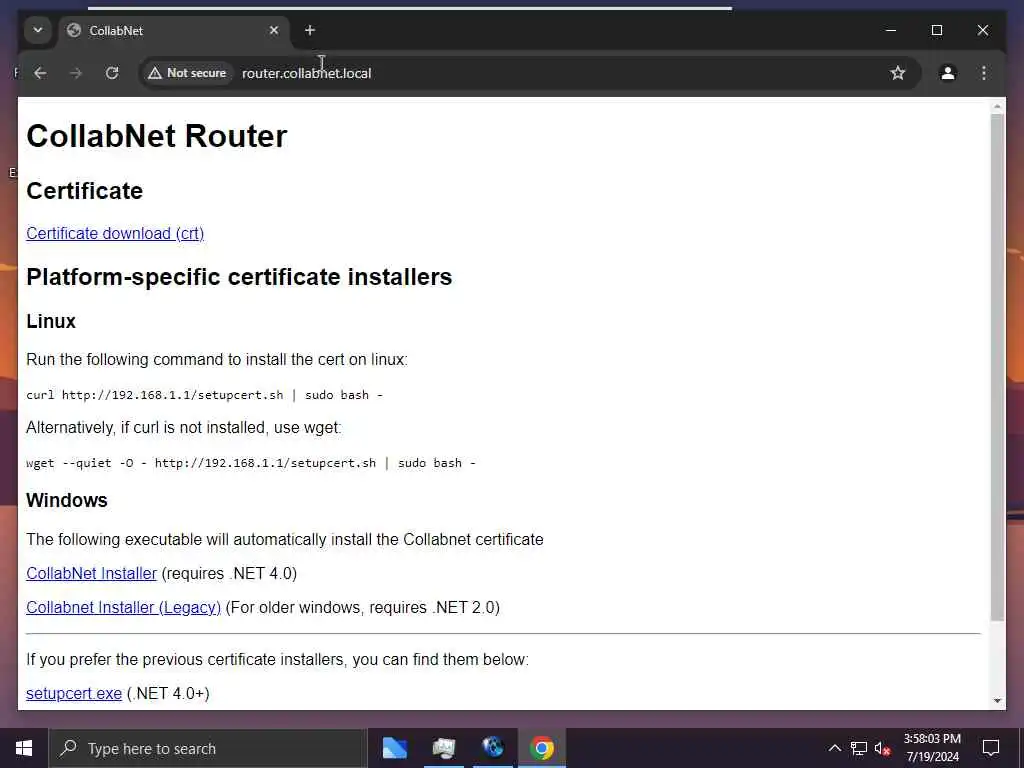Click the Windows section heading
Viewport: 1024px width, 768px height.
tap(67, 500)
